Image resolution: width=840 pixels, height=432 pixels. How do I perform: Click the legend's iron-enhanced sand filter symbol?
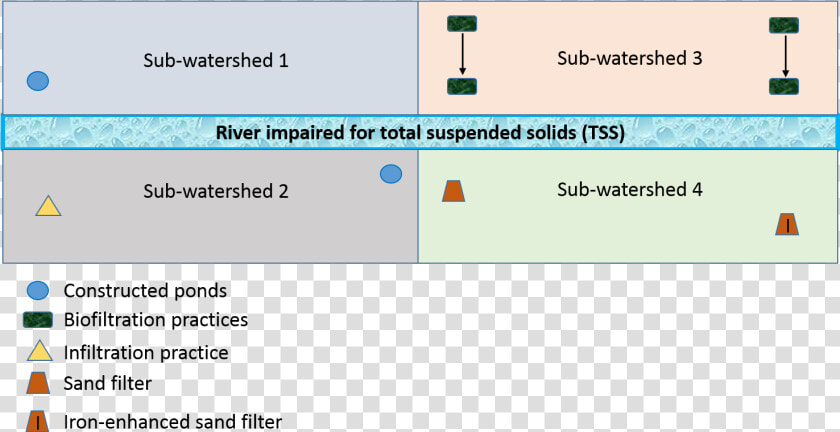coord(38,422)
